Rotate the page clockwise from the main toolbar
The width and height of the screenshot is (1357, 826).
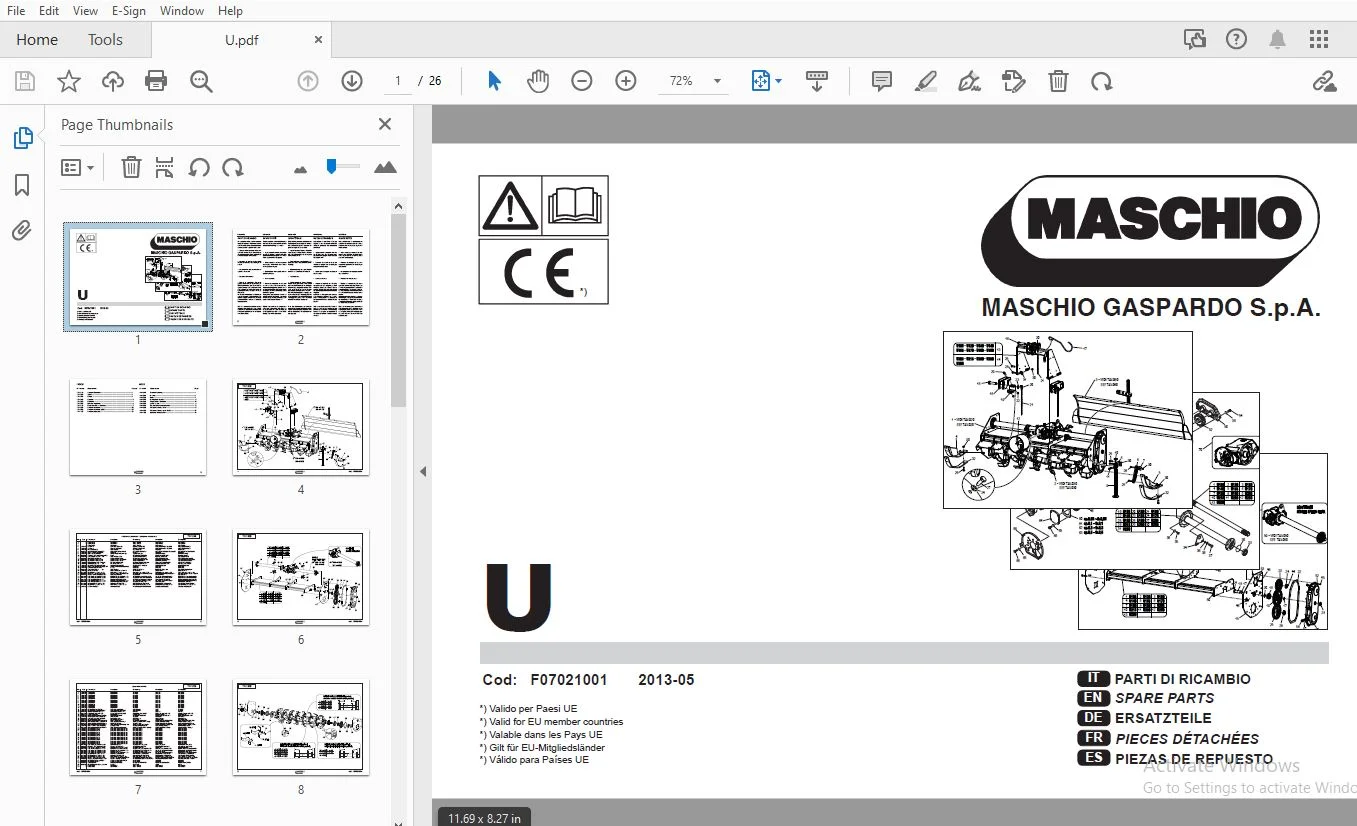coord(1102,81)
